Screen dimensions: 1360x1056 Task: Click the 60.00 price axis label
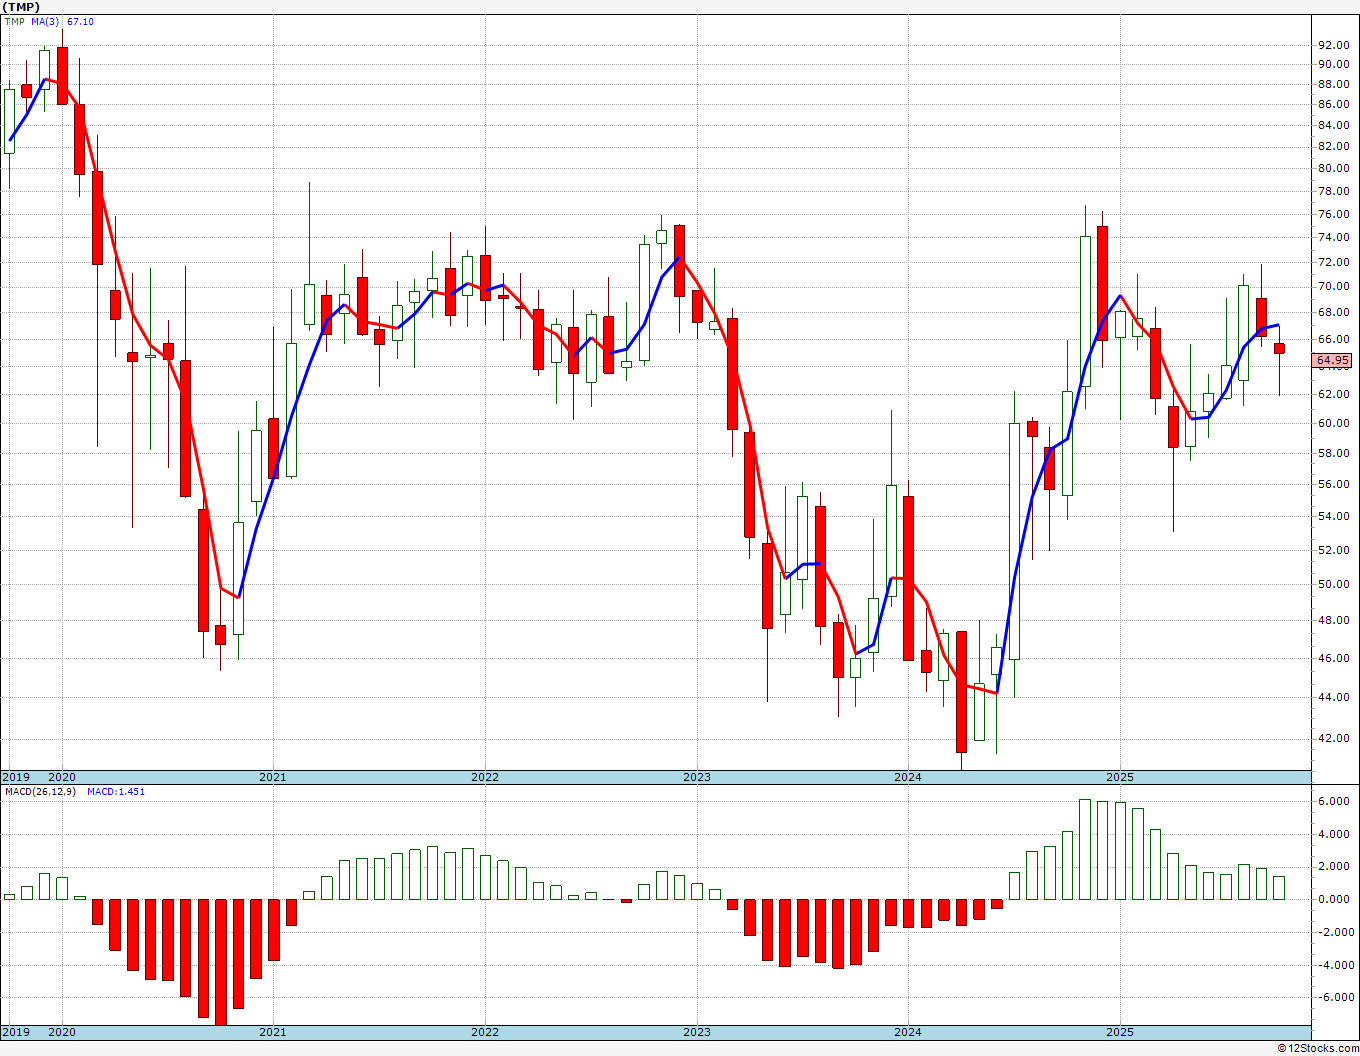pos(1333,423)
